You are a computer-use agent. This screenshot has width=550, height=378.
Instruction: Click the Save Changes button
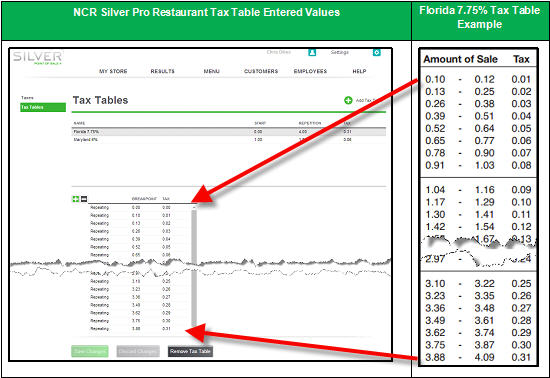[90, 351]
